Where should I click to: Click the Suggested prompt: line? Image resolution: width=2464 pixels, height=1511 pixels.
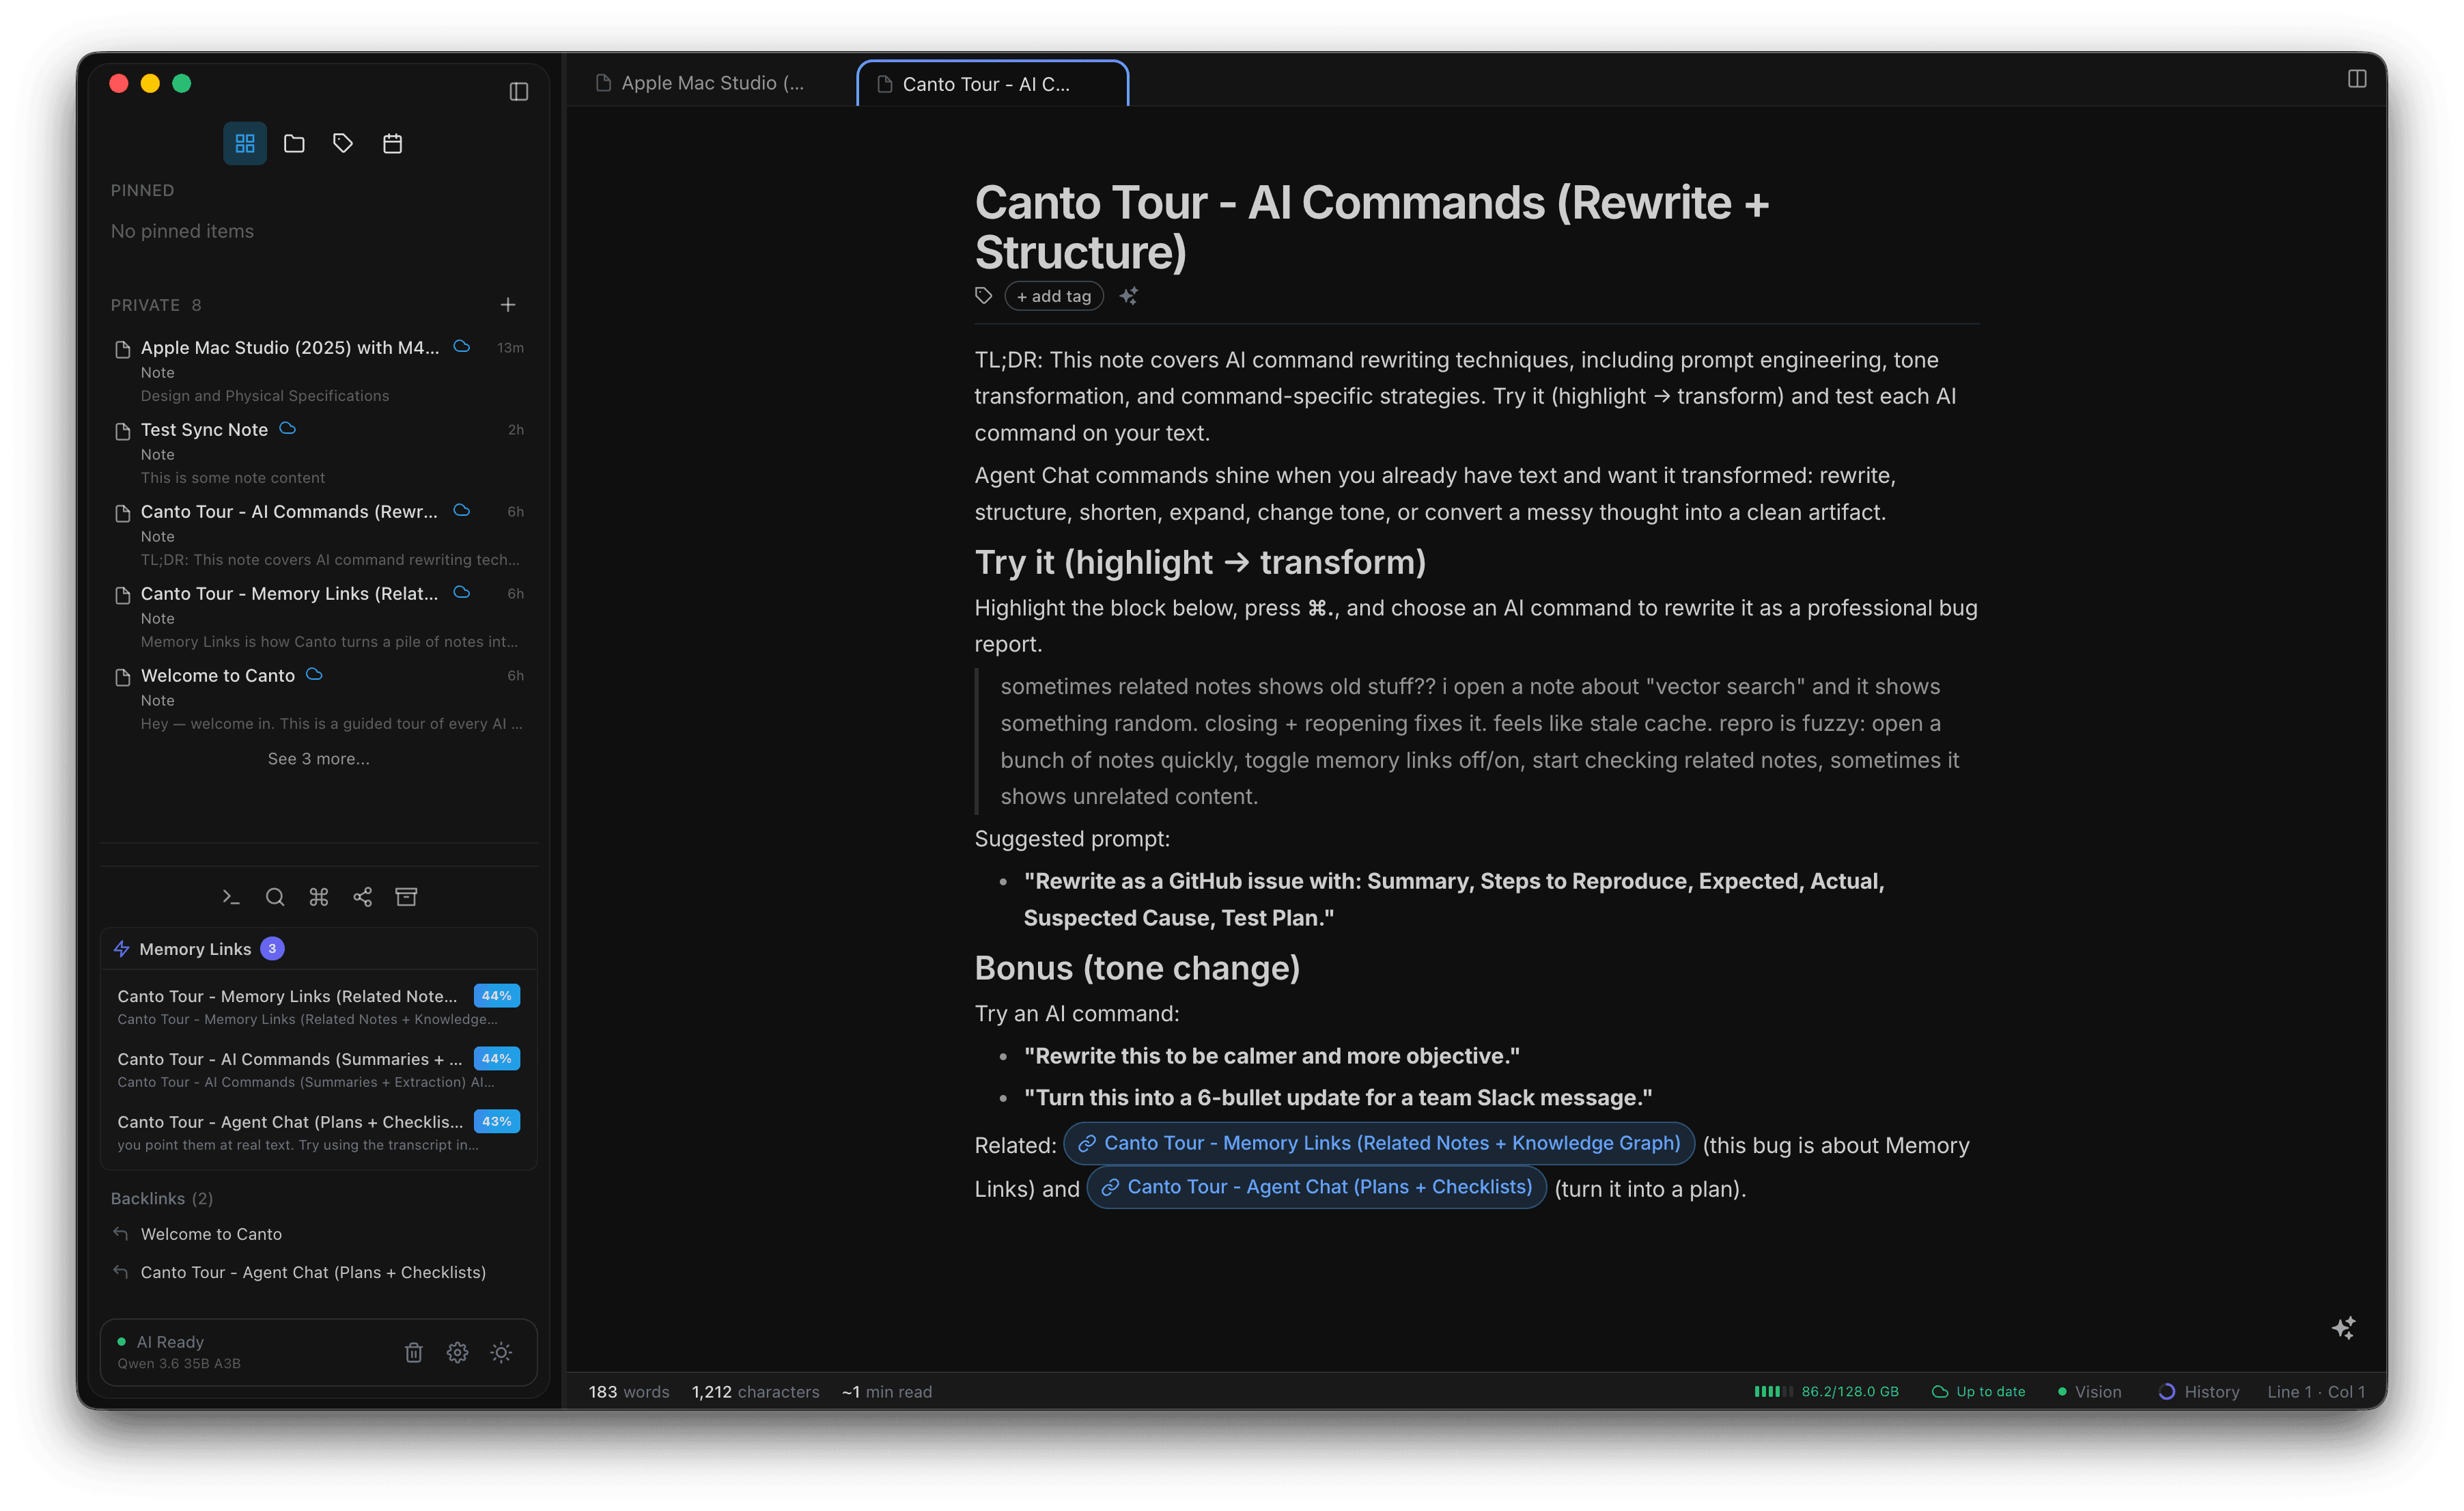pyautogui.click(x=1072, y=839)
